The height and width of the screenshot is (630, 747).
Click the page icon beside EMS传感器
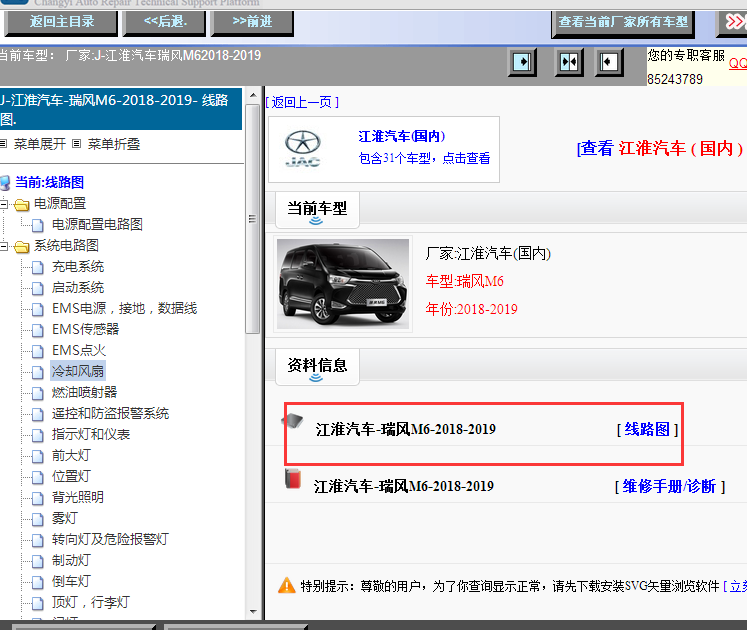38,330
